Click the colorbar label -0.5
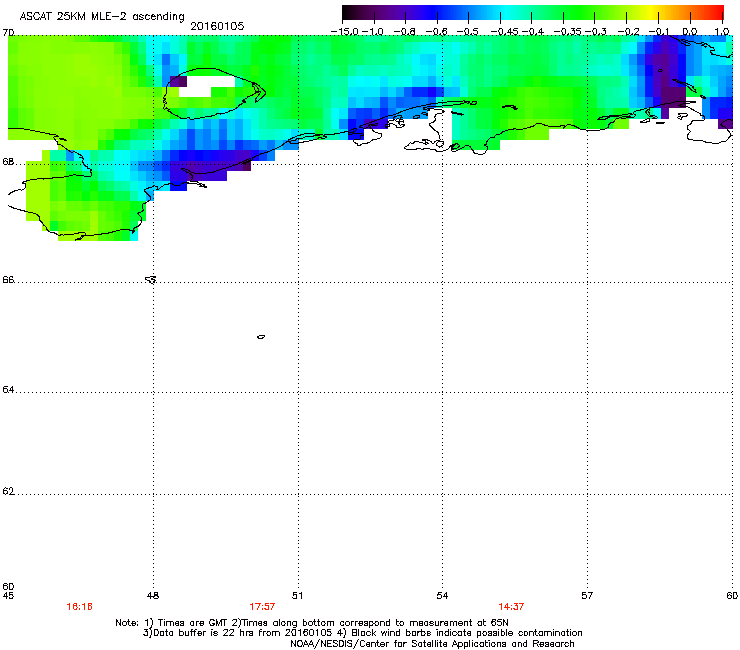The width and height of the screenshot is (740, 650). [468, 32]
